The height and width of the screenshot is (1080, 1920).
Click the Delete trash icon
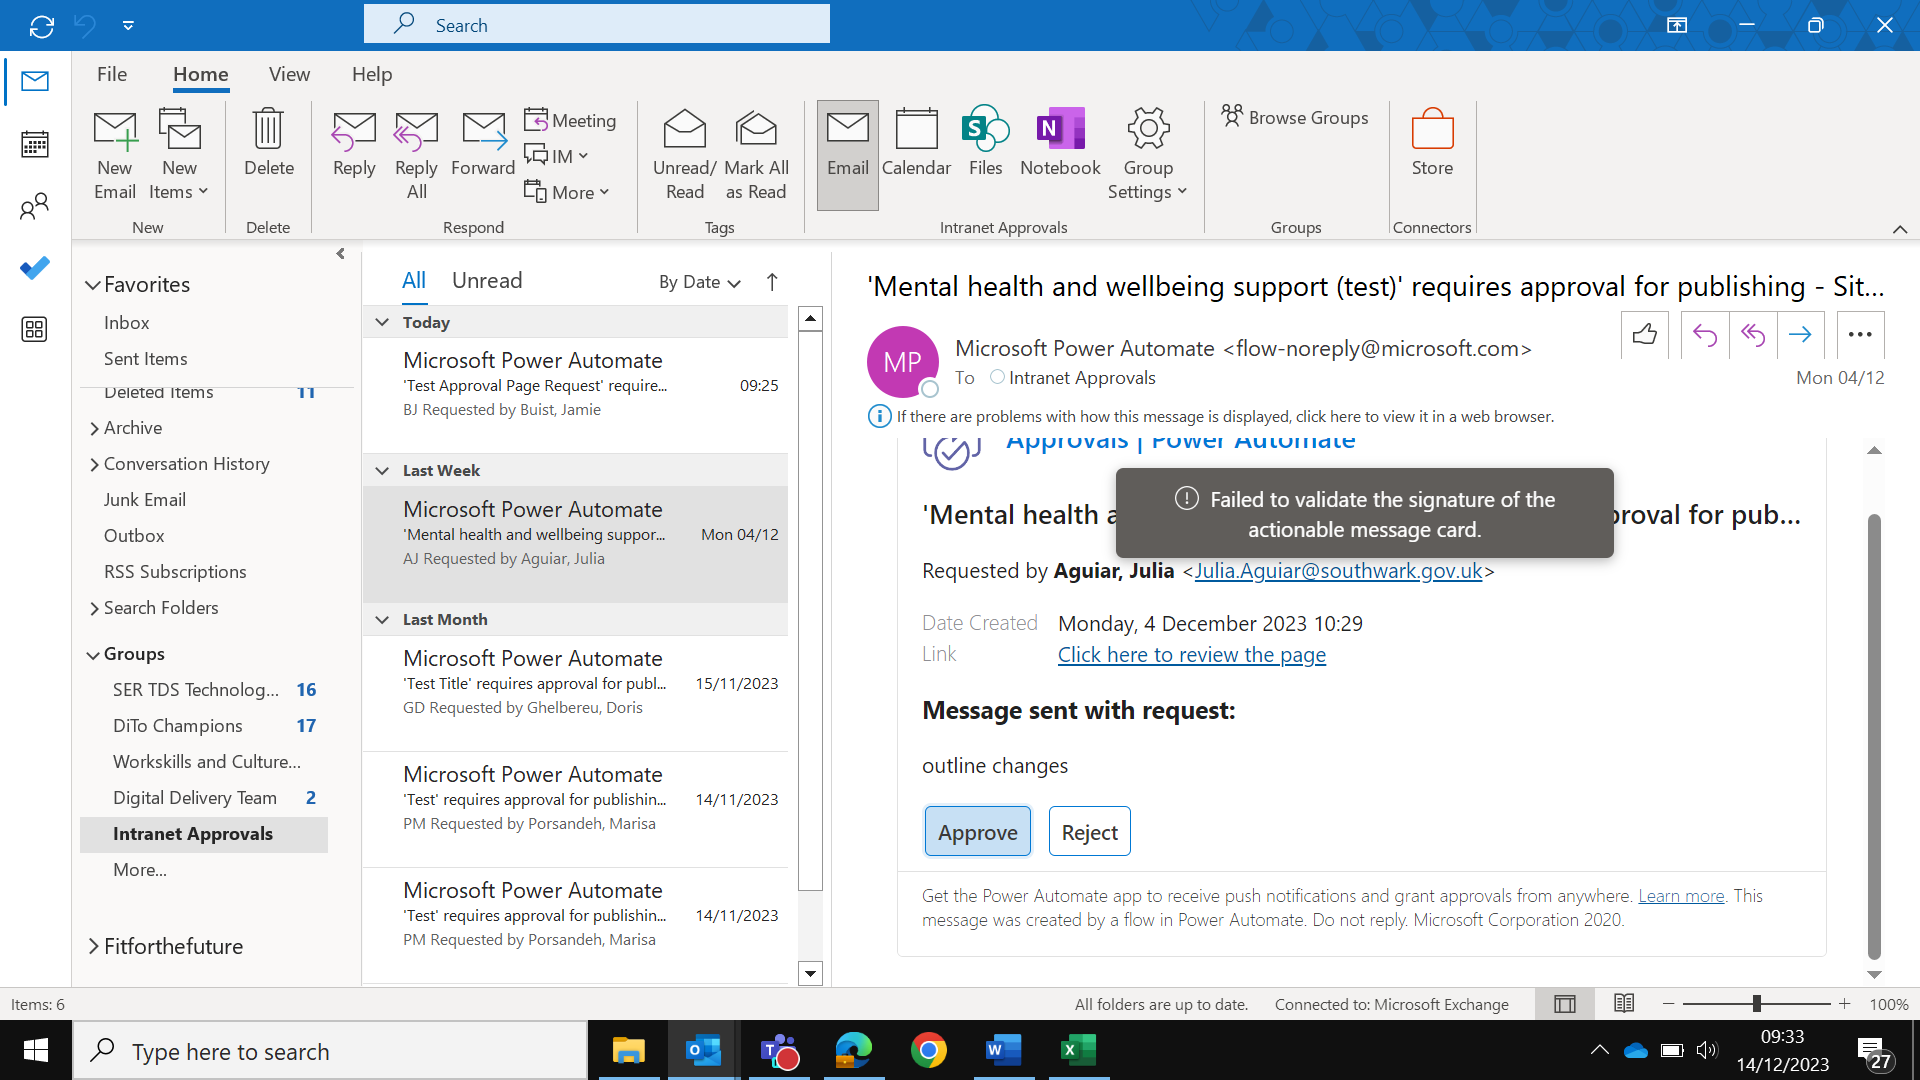click(268, 130)
